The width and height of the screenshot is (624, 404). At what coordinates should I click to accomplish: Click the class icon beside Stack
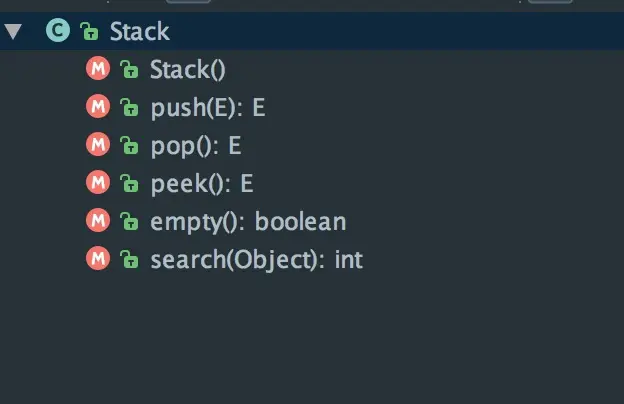pos(58,31)
